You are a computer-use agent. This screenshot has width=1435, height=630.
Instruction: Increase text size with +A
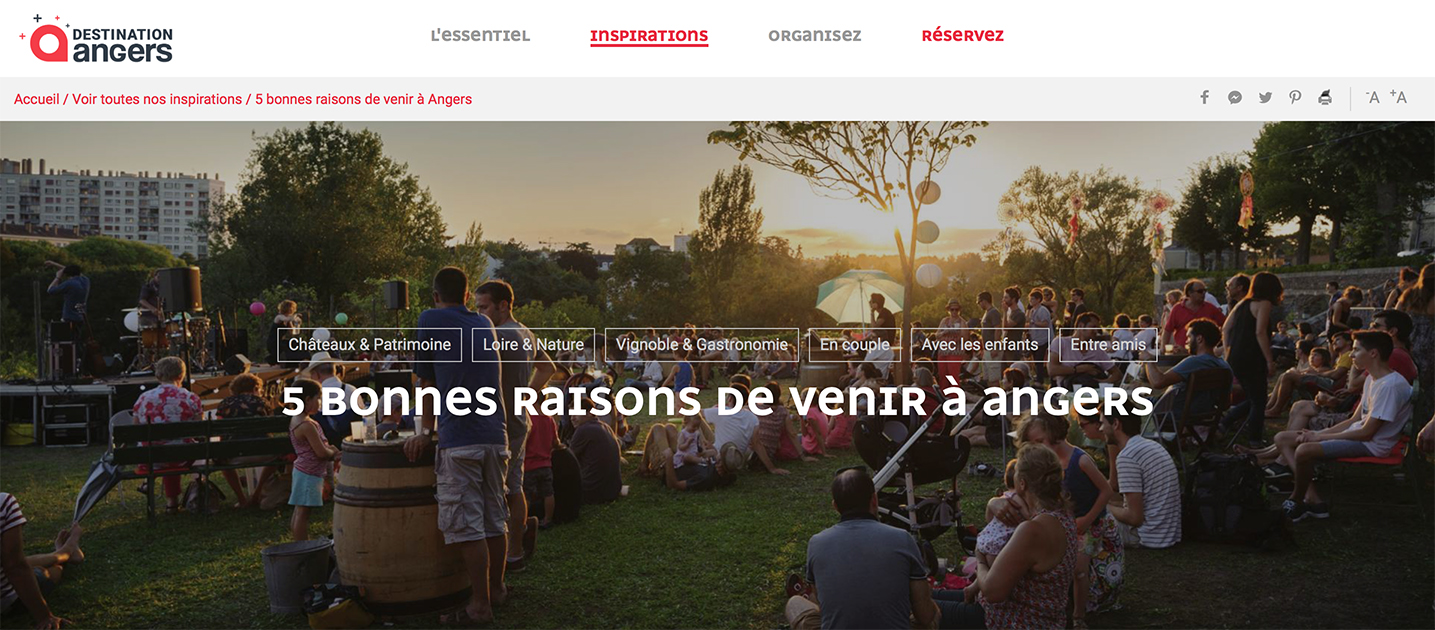(x=1398, y=97)
